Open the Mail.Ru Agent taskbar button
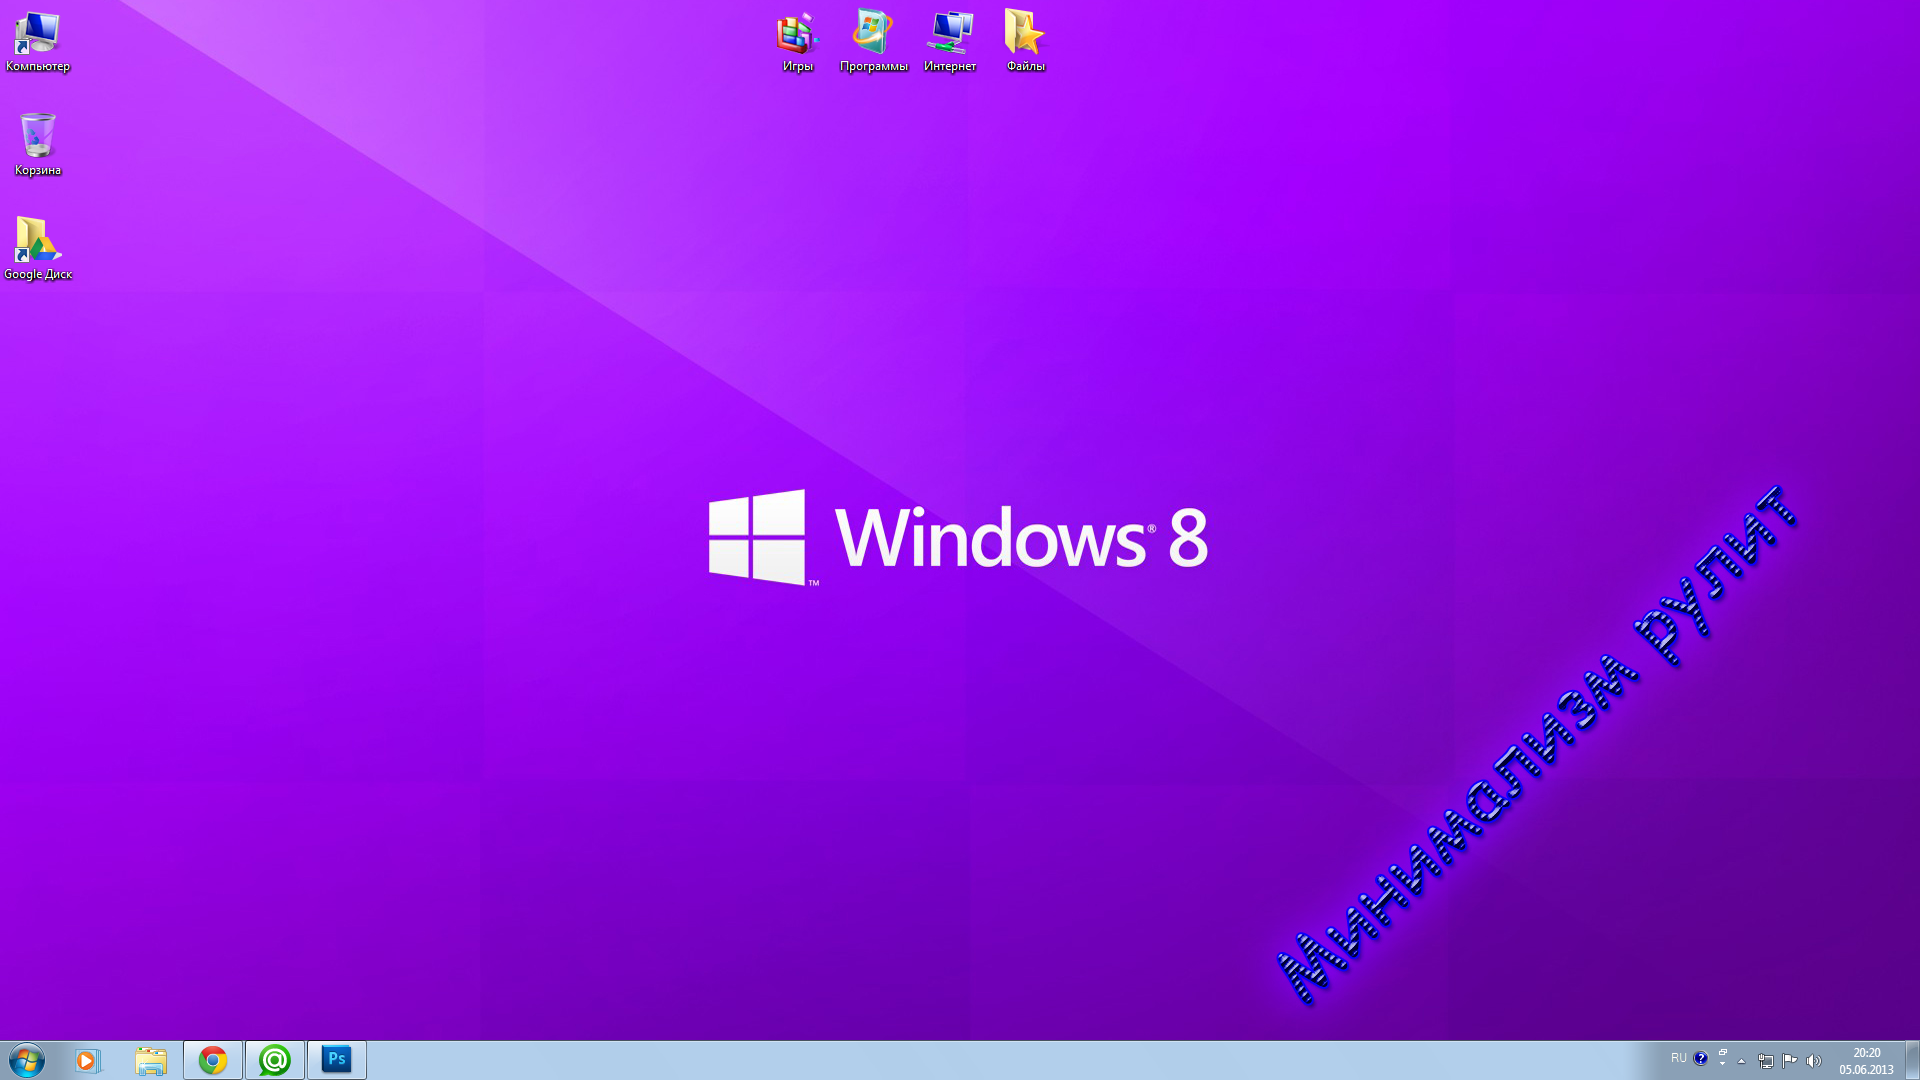Viewport: 1920px width, 1080px height. tap(275, 1060)
